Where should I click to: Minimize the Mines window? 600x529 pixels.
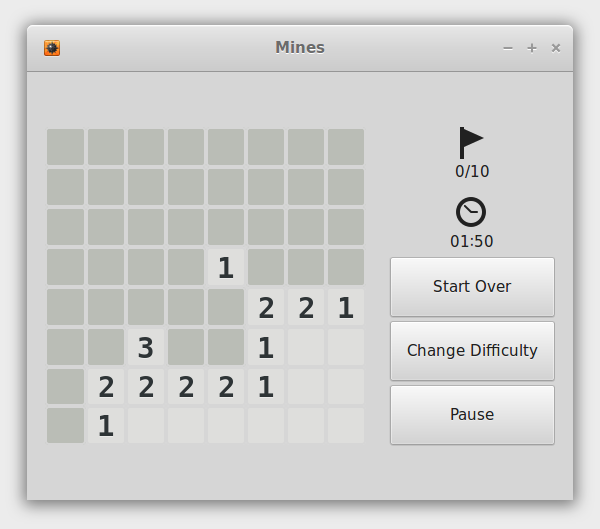(508, 48)
